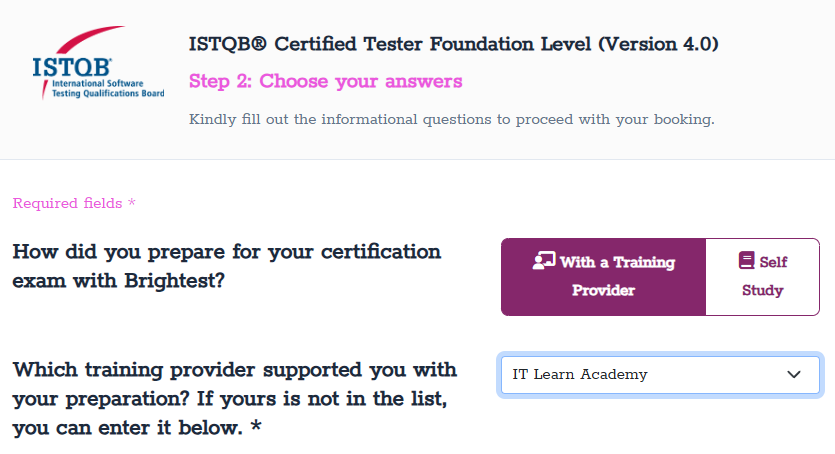The height and width of the screenshot is (454, 835).
Task: Click the asterisk after the provider question
Action: (x=256, y=429)
